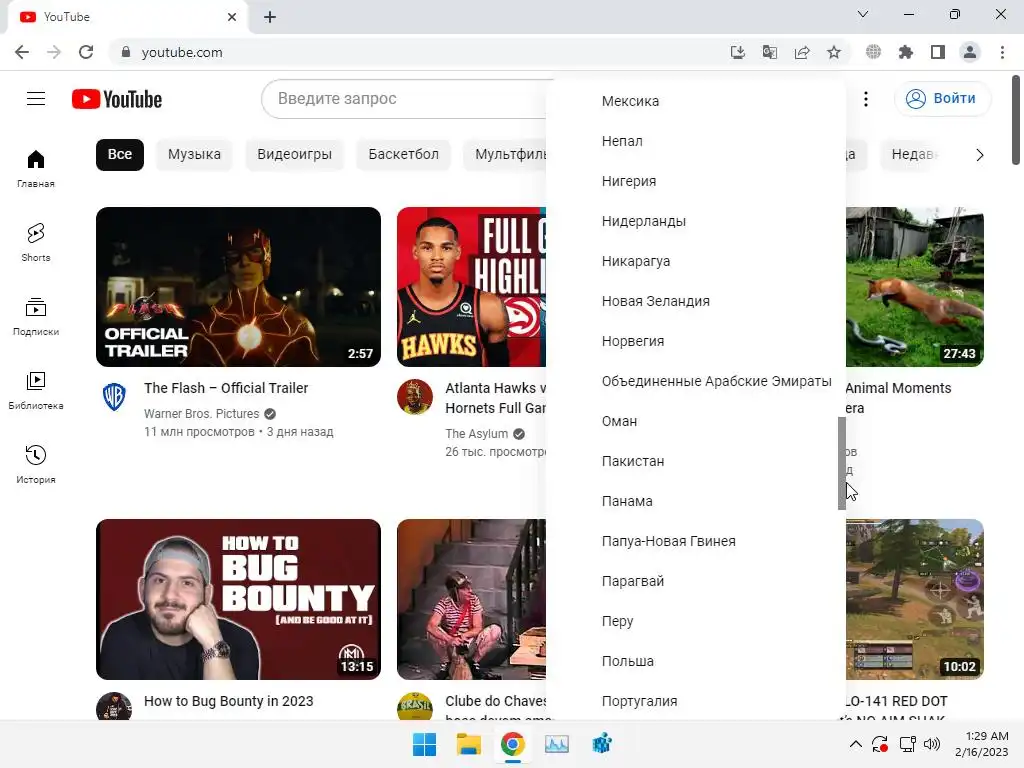Open YouTube settings three-dot menu
The height and width of the screenshot is (768, 1024).
[x=866, y=99]
